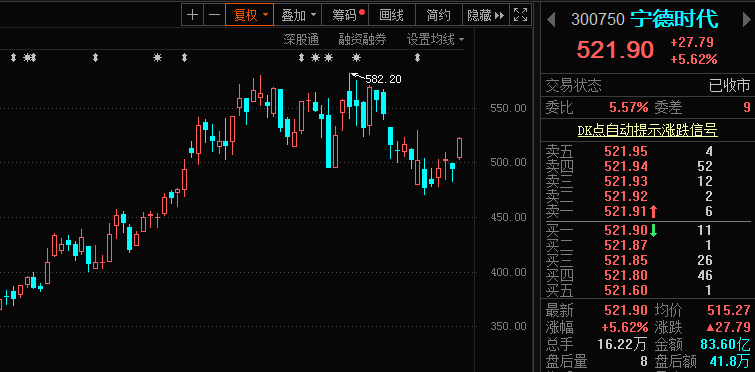Click the 已收市 trading status
Viewport: 755px width, 372px height.
pyautogui.click(x=729, y=86)
